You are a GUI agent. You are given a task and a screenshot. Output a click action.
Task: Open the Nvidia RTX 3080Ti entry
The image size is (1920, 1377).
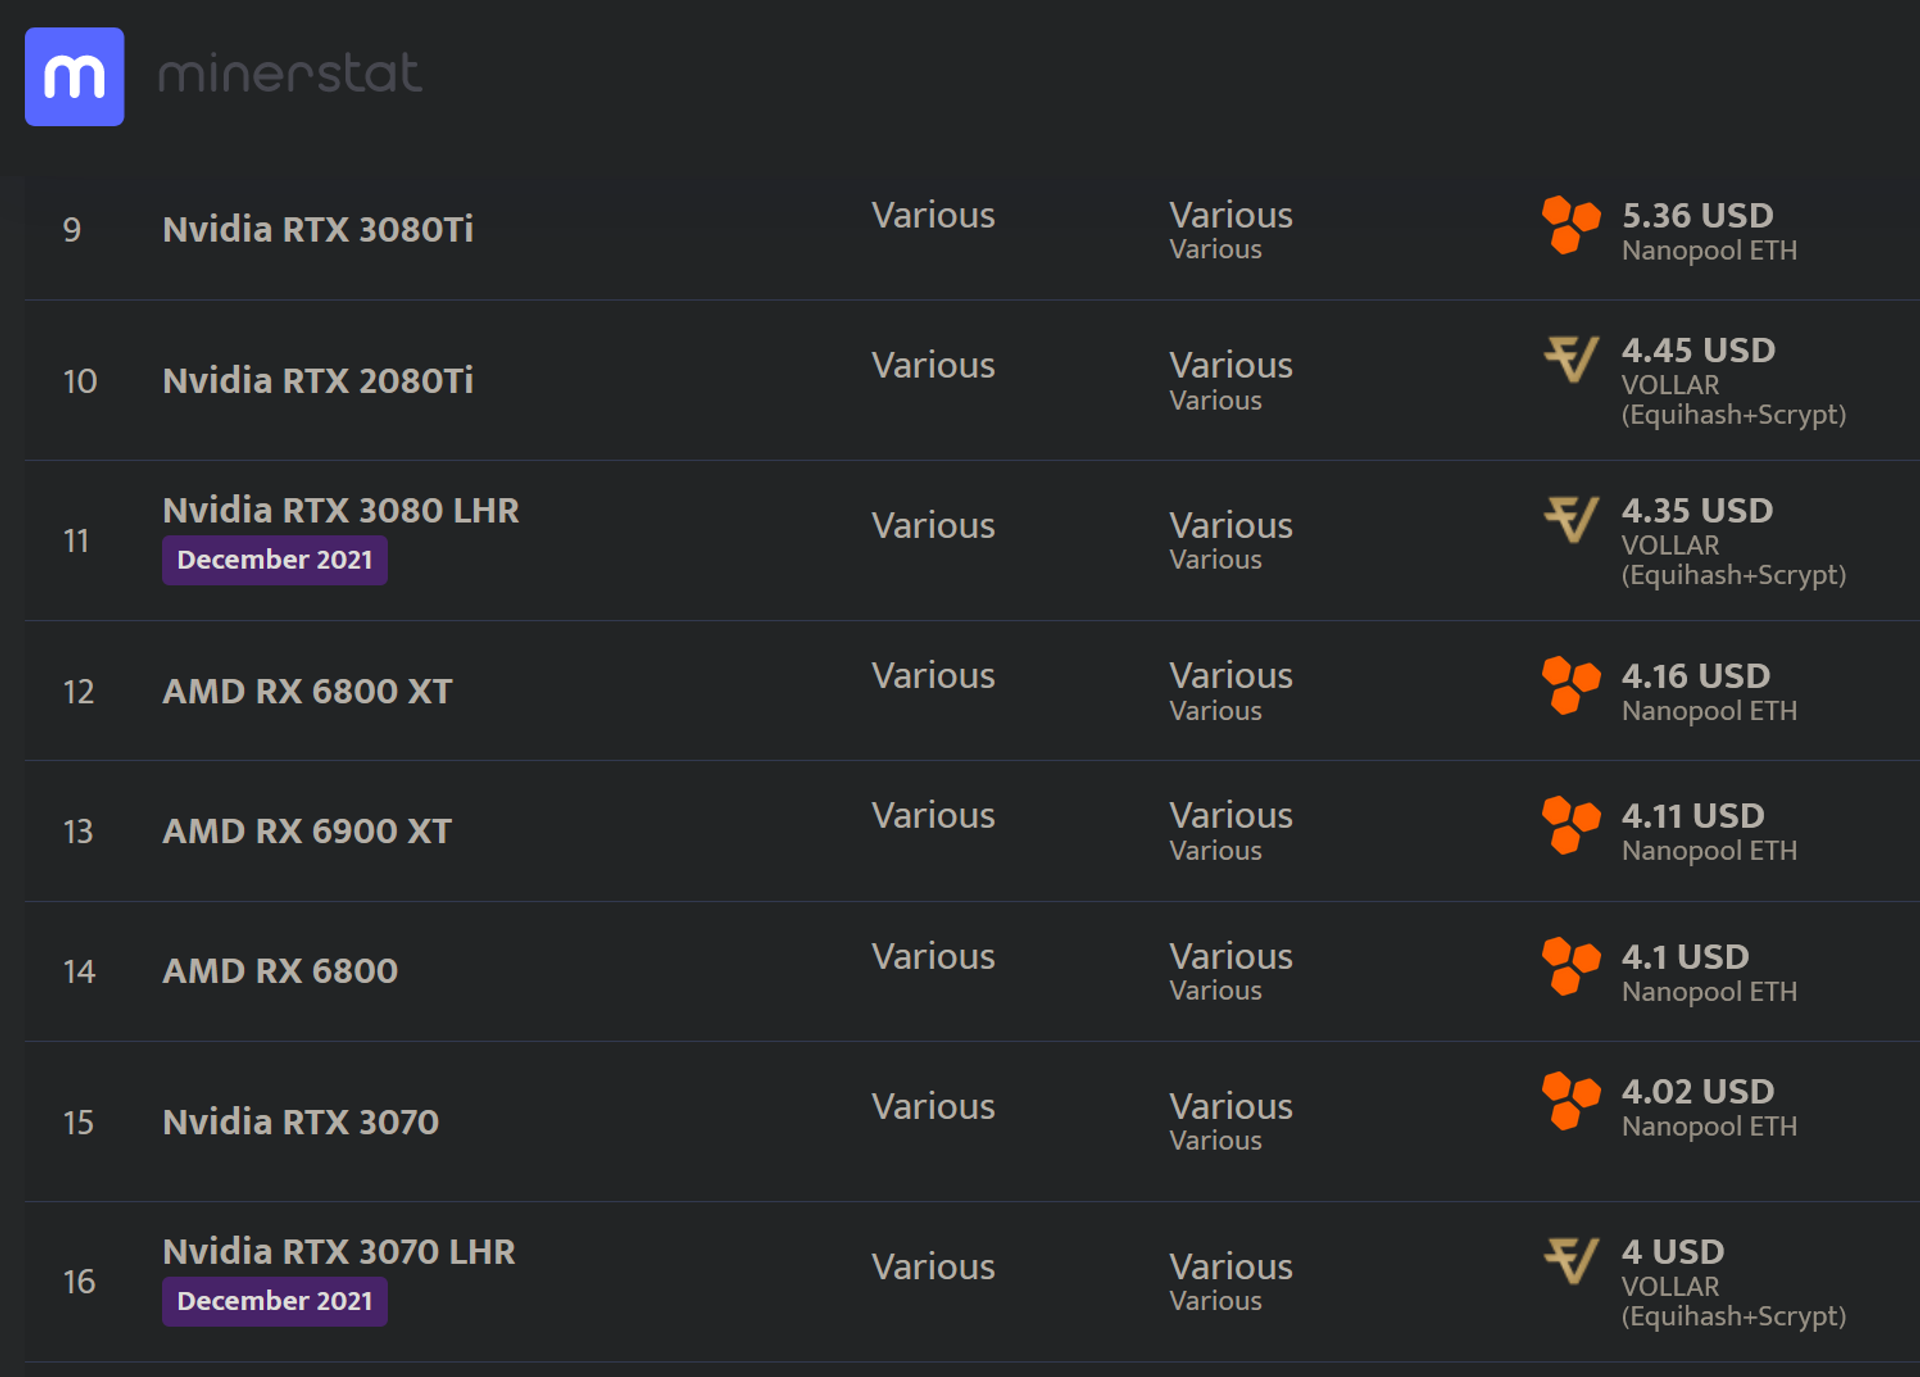tap(318, 229)
